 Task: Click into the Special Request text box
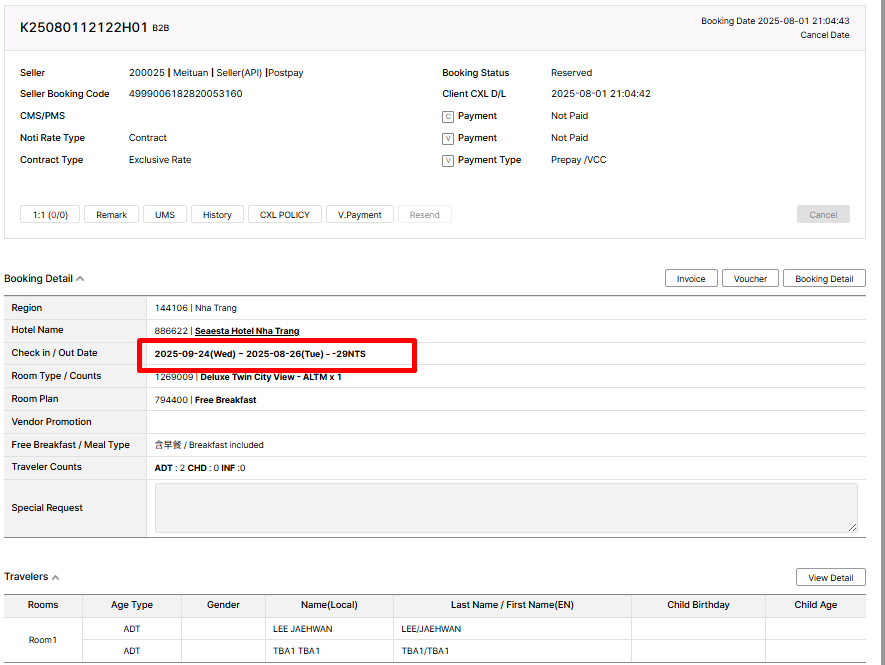coord(505,508)
